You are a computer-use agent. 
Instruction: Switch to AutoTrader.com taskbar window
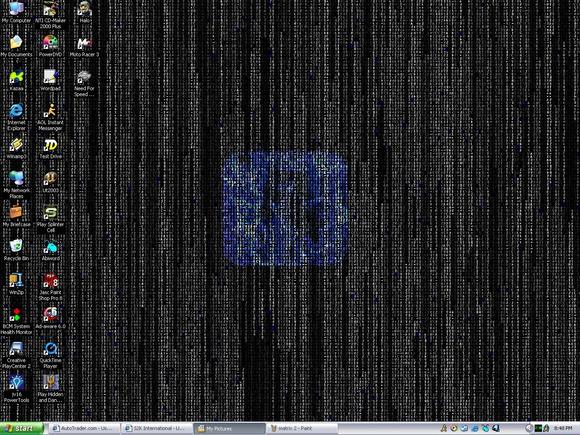pos(84,428)
